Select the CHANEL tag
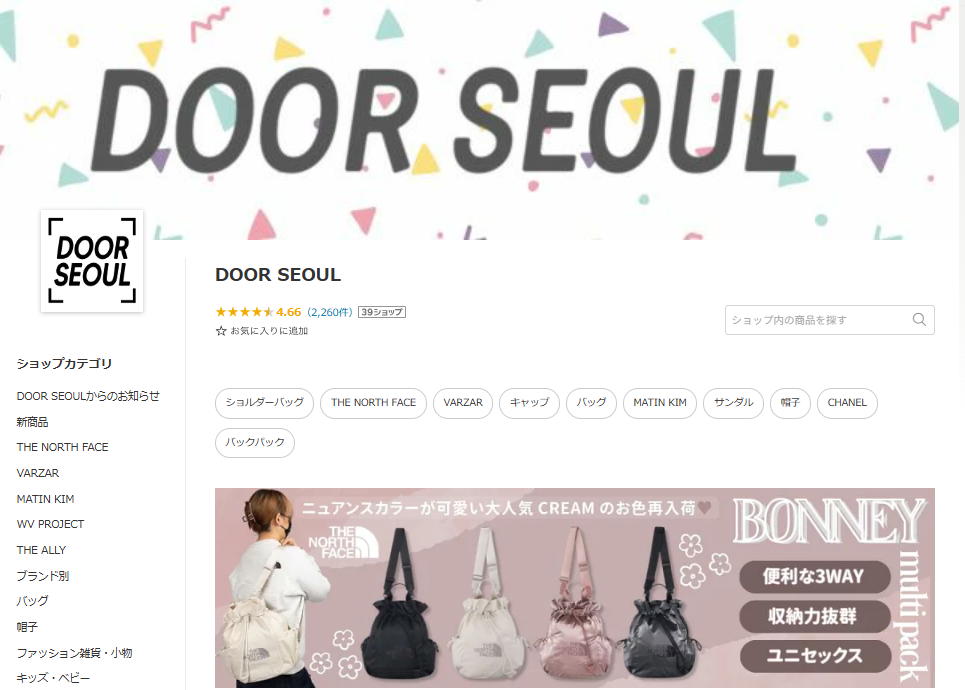The image size is (965, 690). (847, 403)
